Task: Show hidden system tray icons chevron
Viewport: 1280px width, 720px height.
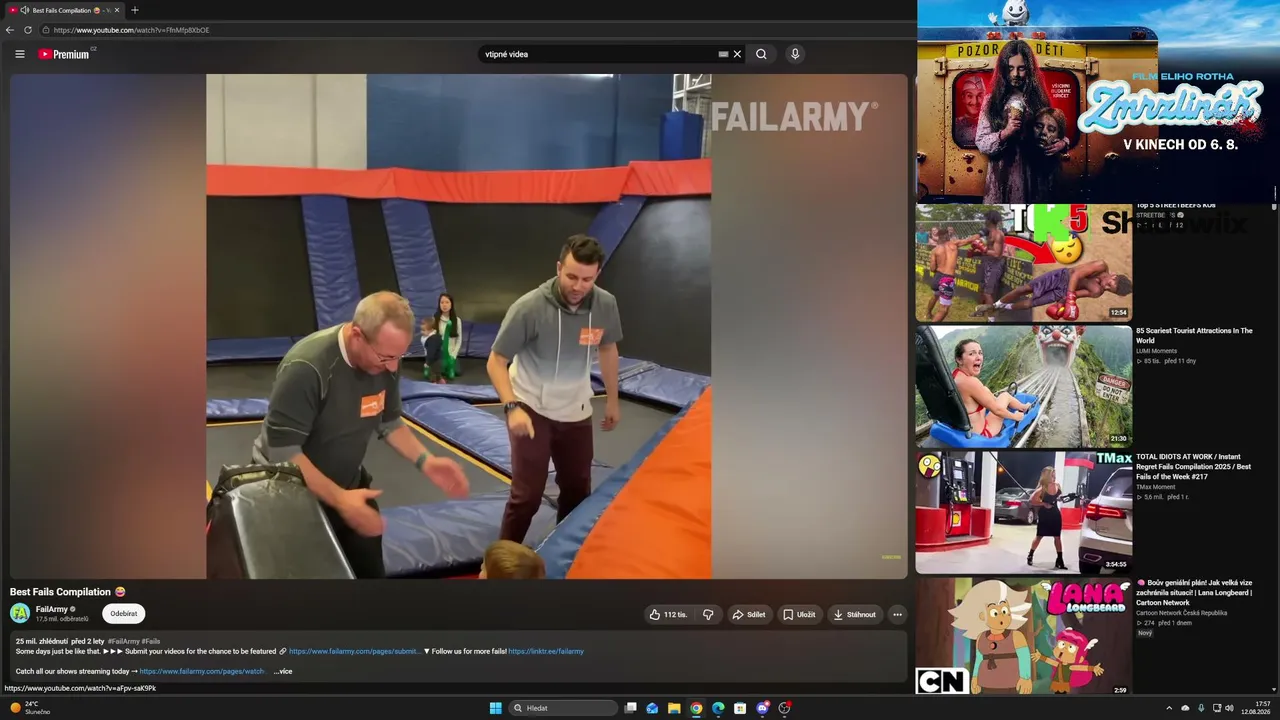Action: pos(1169,708)
